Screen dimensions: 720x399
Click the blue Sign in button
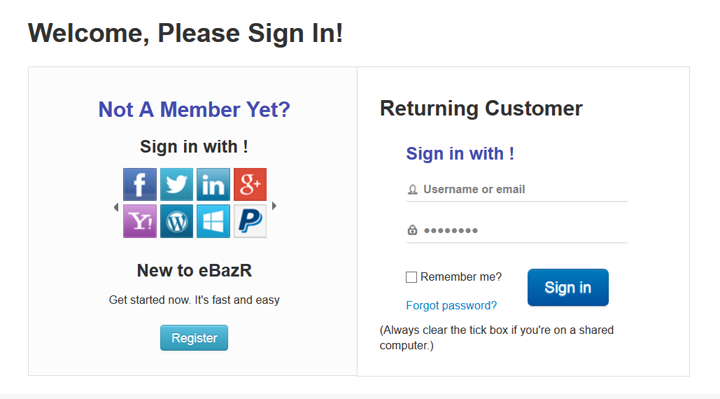[568, 287]
